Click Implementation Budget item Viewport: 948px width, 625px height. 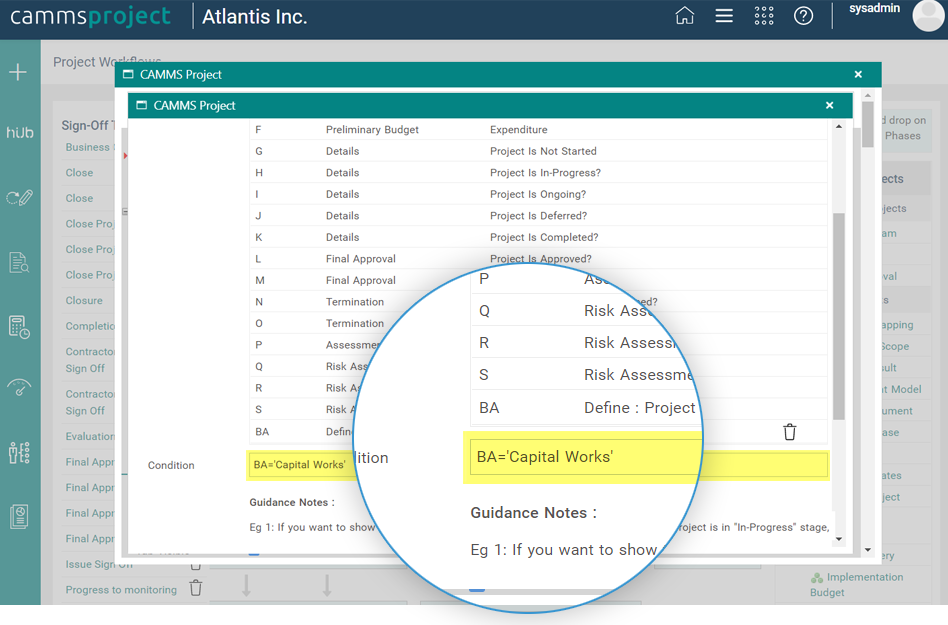(857, 585)
